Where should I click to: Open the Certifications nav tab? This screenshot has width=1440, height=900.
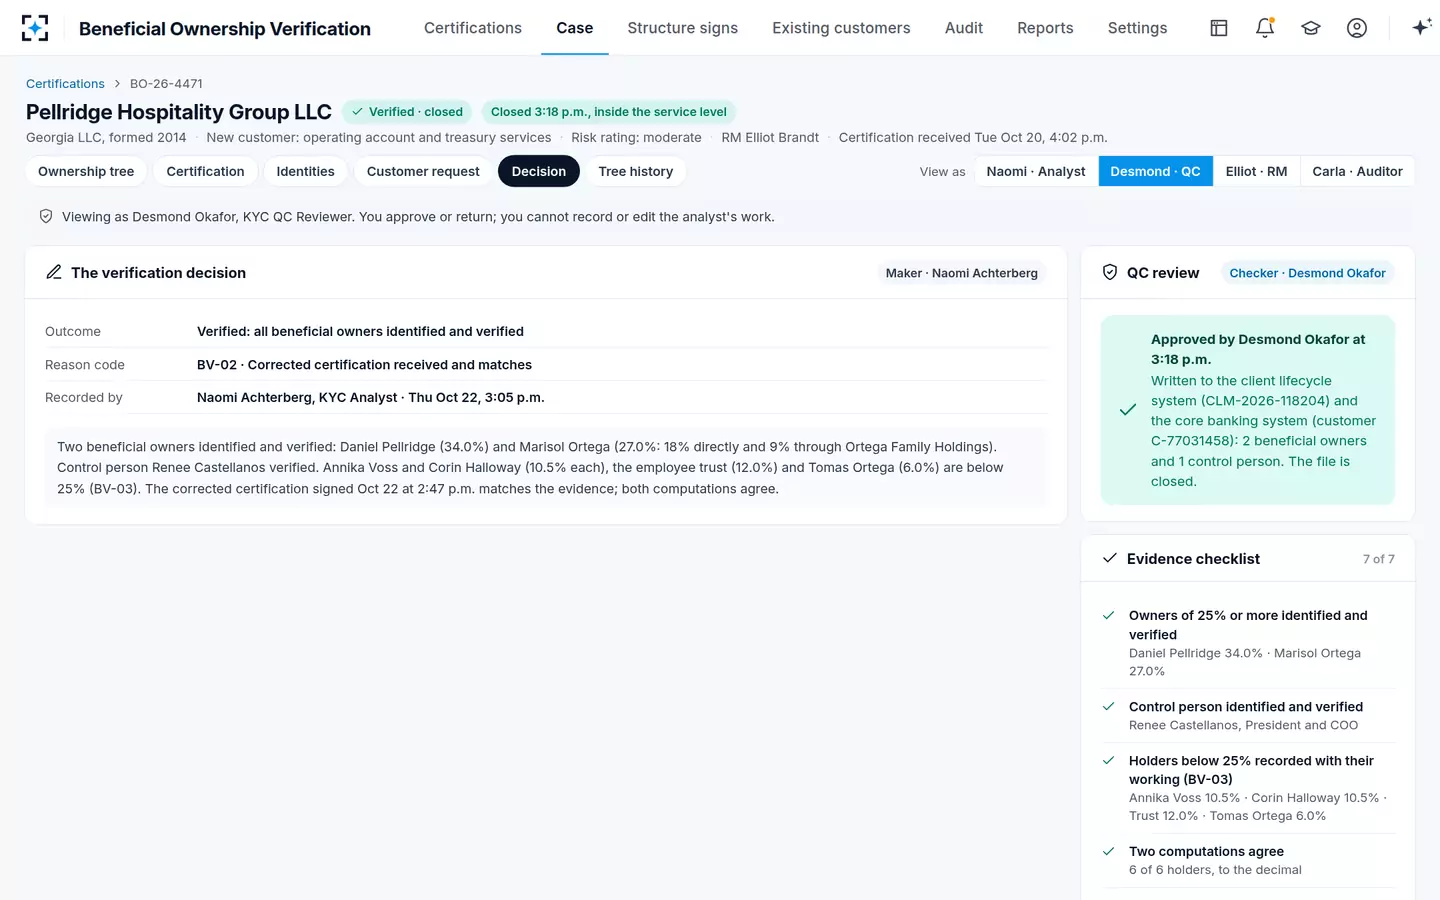point(473,28)
